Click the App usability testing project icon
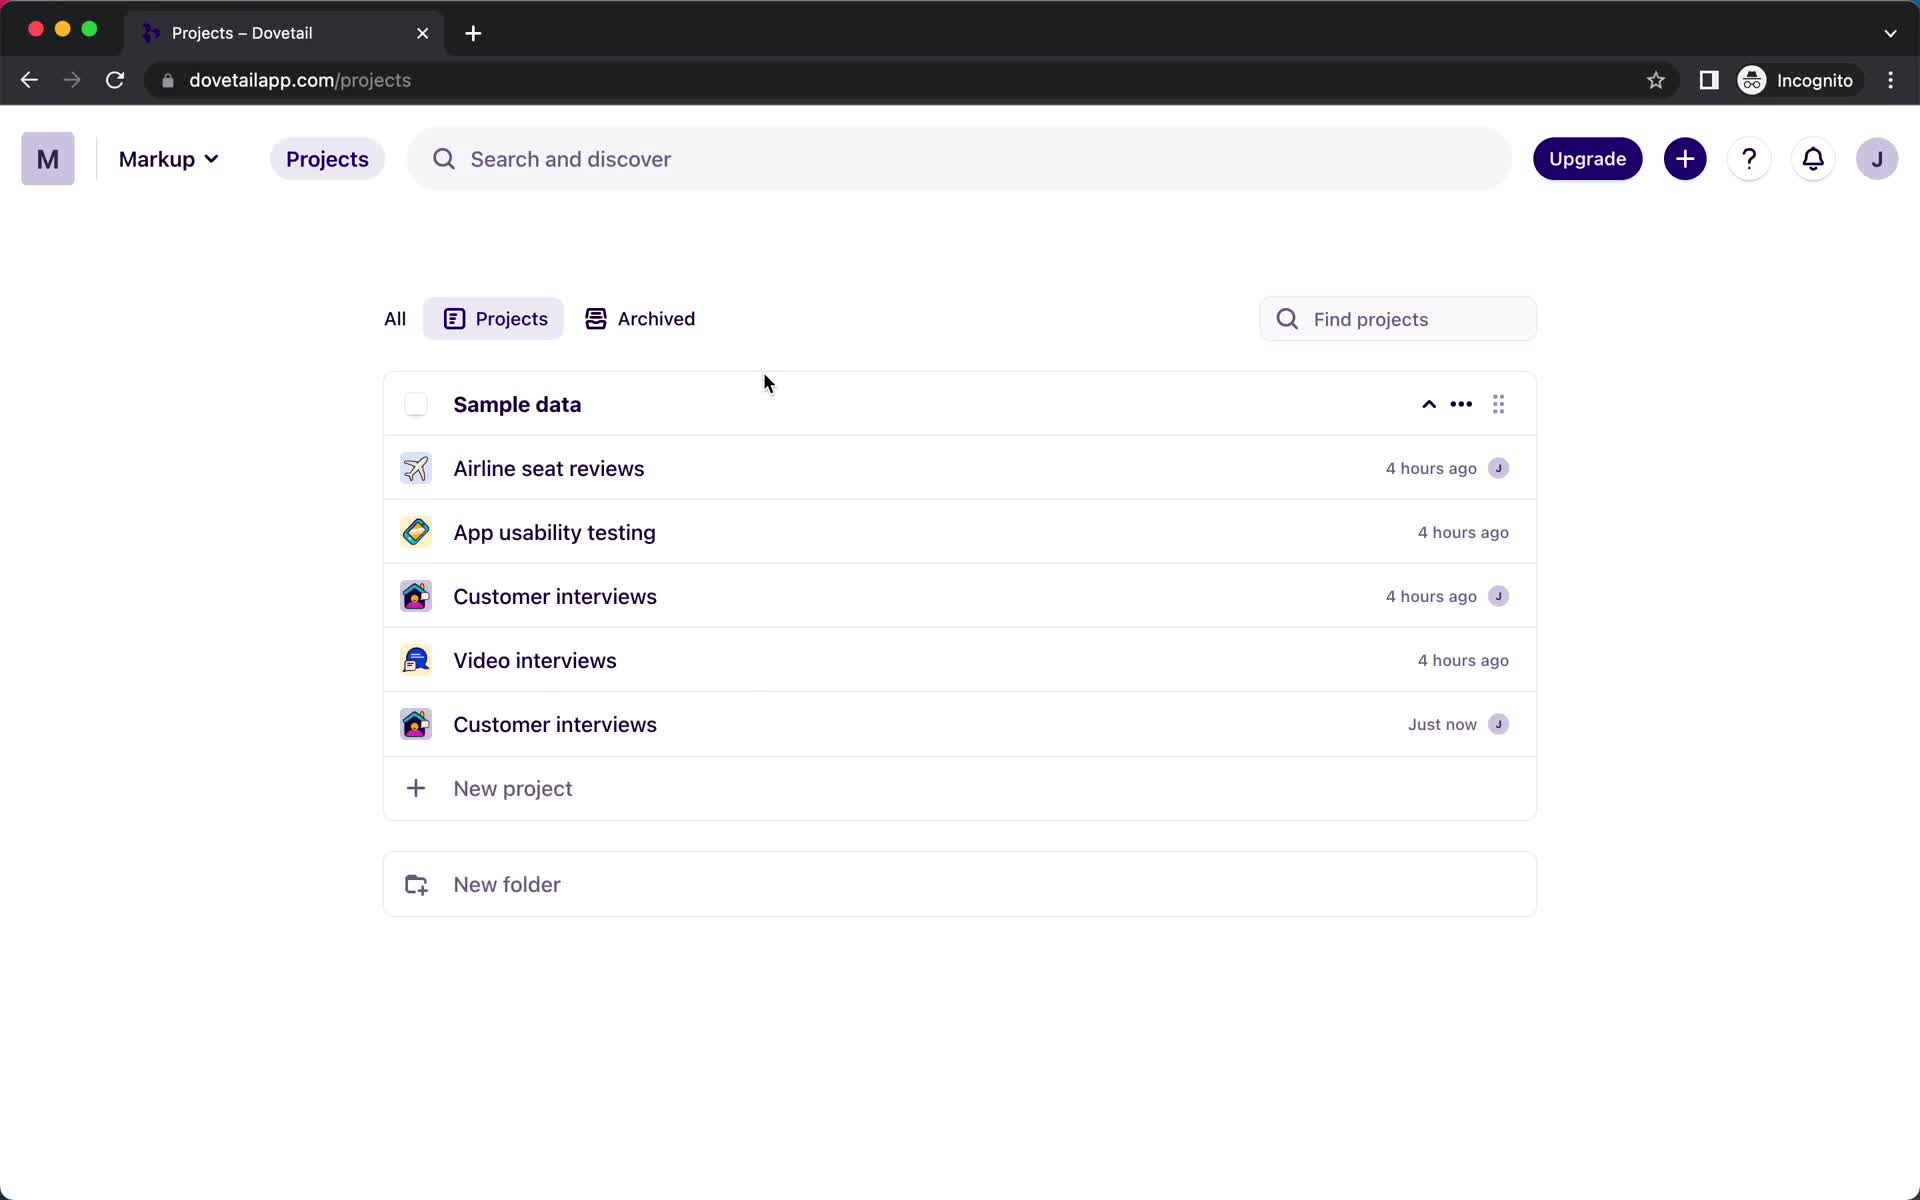The height and width of the screenshot is (1200, 1920). point(415,531)
